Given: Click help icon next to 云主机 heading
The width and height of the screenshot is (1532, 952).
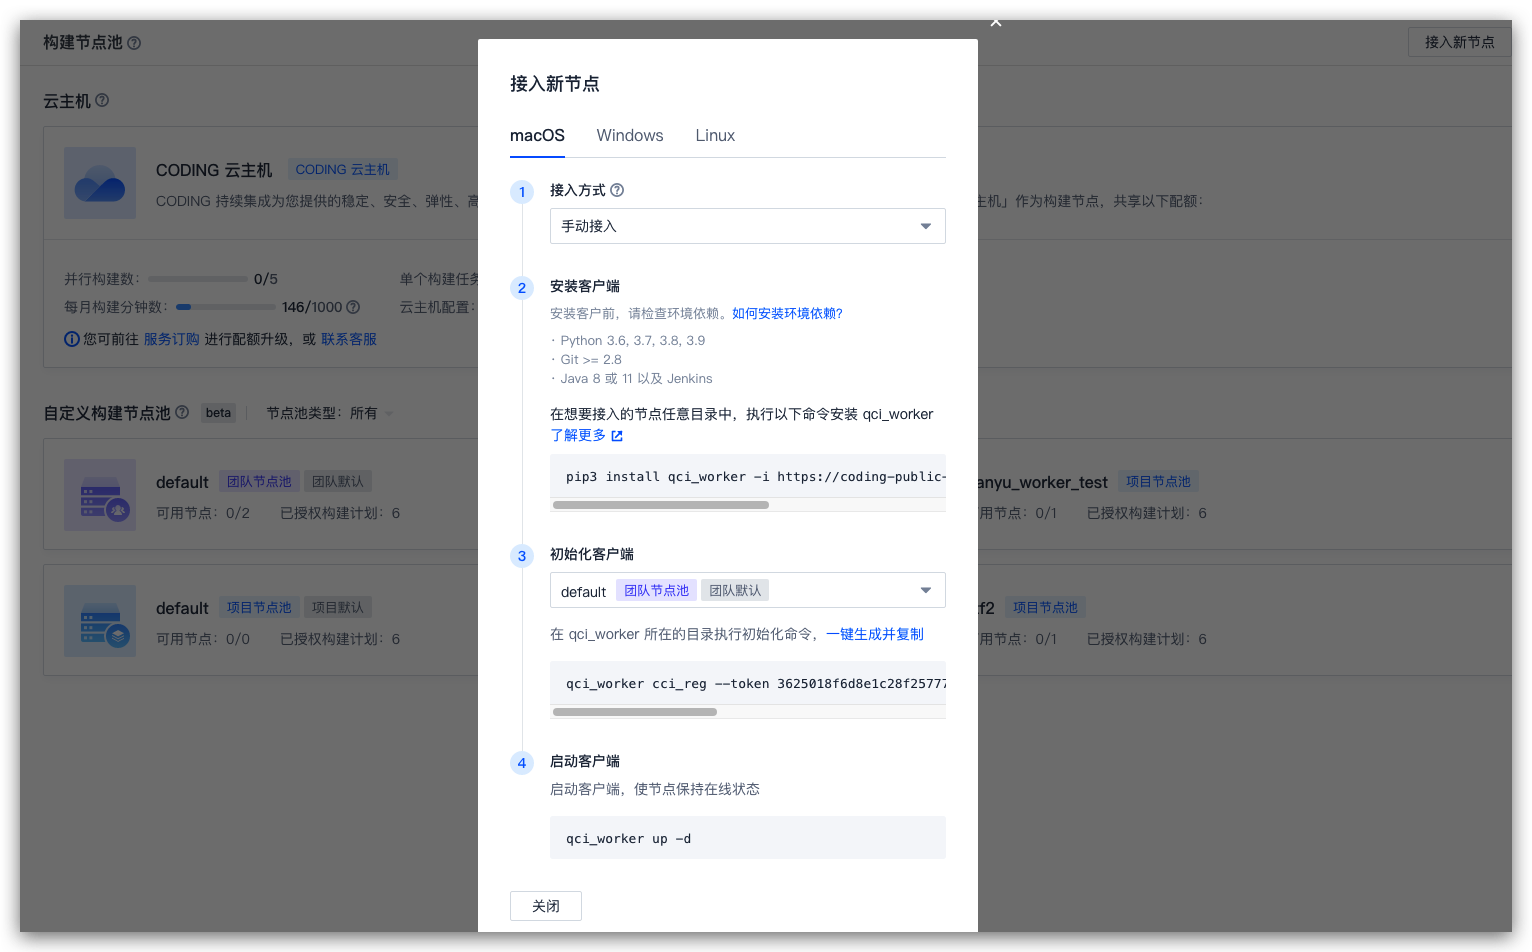Looking at the screenshot, I should coord(102,100).
